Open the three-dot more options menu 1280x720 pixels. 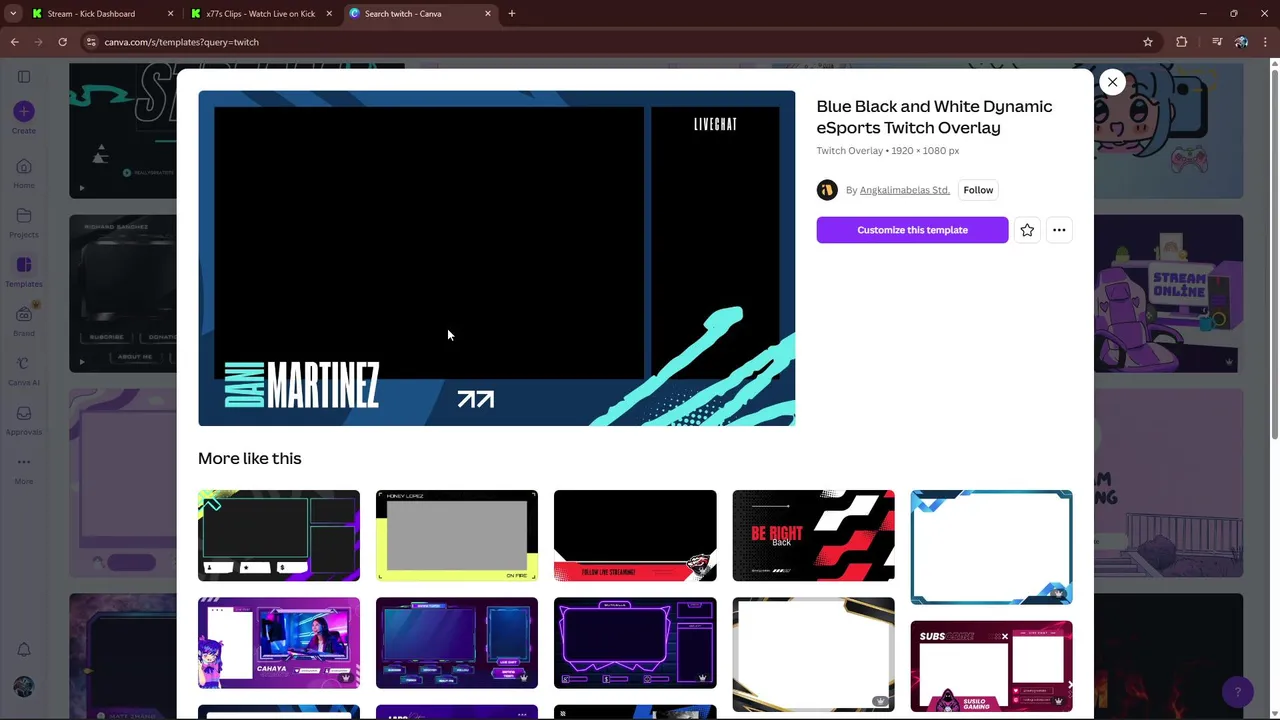point(1059,230)
